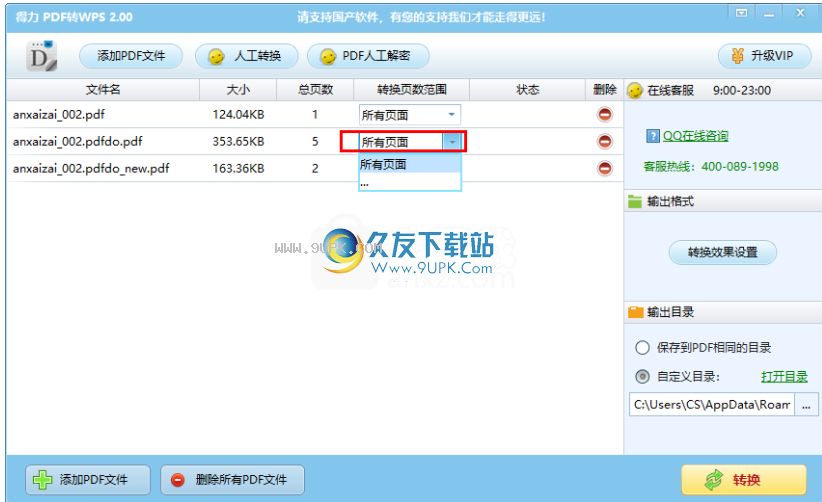Delete anxaizai_002.pdf with its red icon
The width and height of the screenshot is (822, 502).
click(604, 114)
